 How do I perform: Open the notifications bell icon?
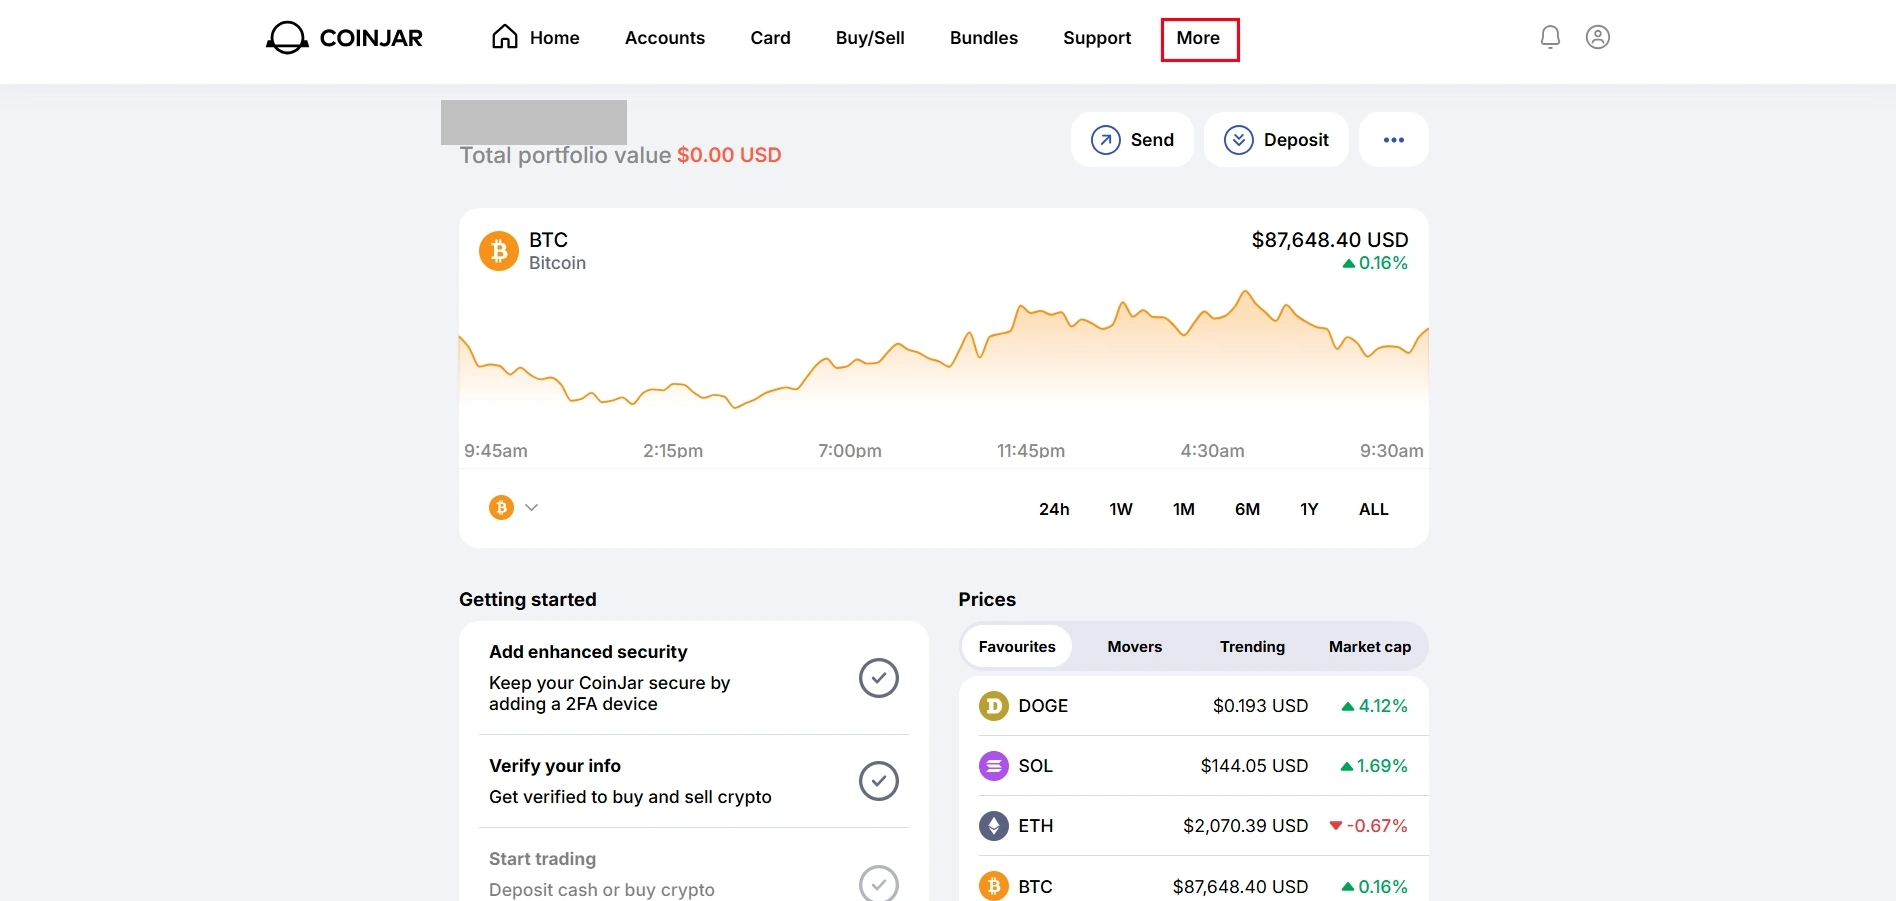pos(1550,37)
